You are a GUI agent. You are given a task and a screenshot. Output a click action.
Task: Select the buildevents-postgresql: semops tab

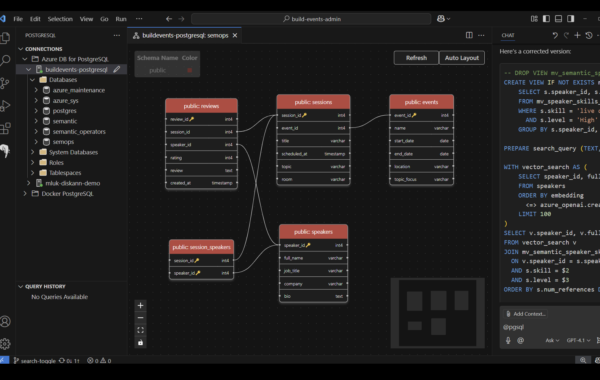point(185,35)
